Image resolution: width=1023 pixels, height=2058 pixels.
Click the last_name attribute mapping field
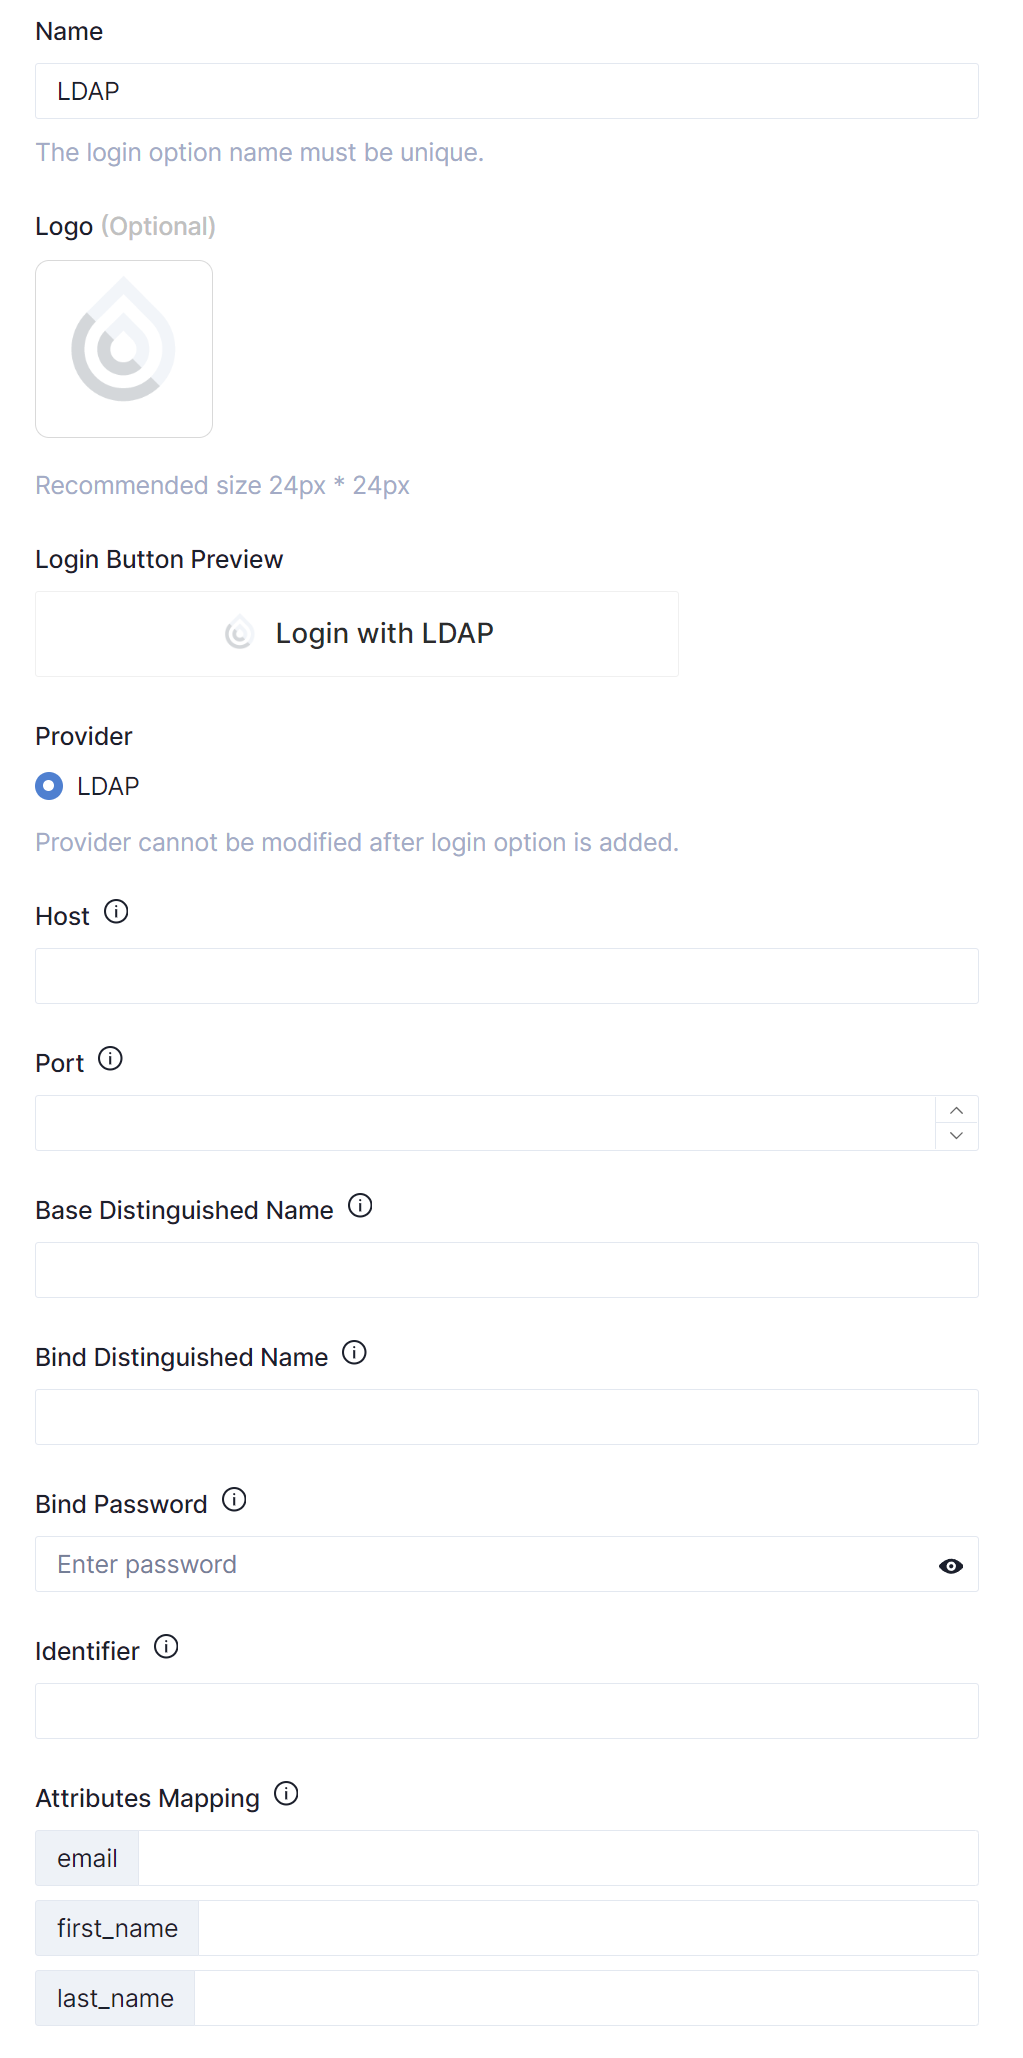click(585, 1998)
